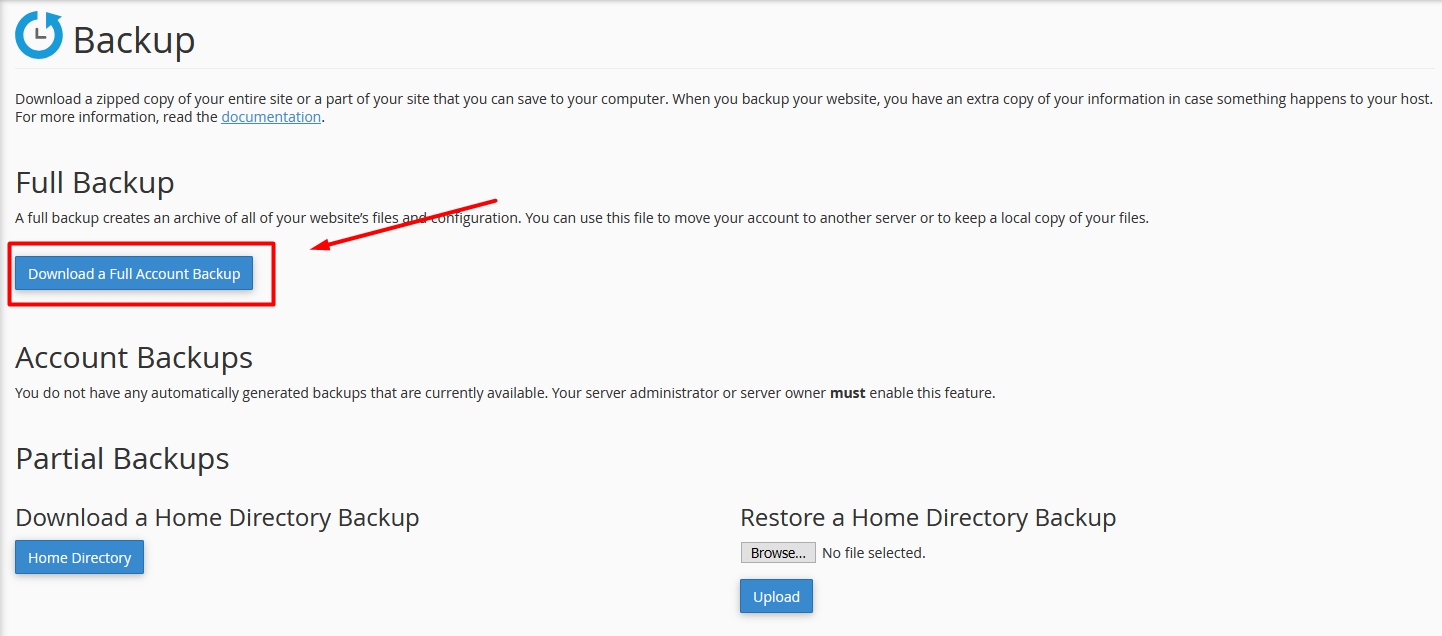Select the Full Backup heading
Screen dimensions: 1442x636
coord(95,183)
